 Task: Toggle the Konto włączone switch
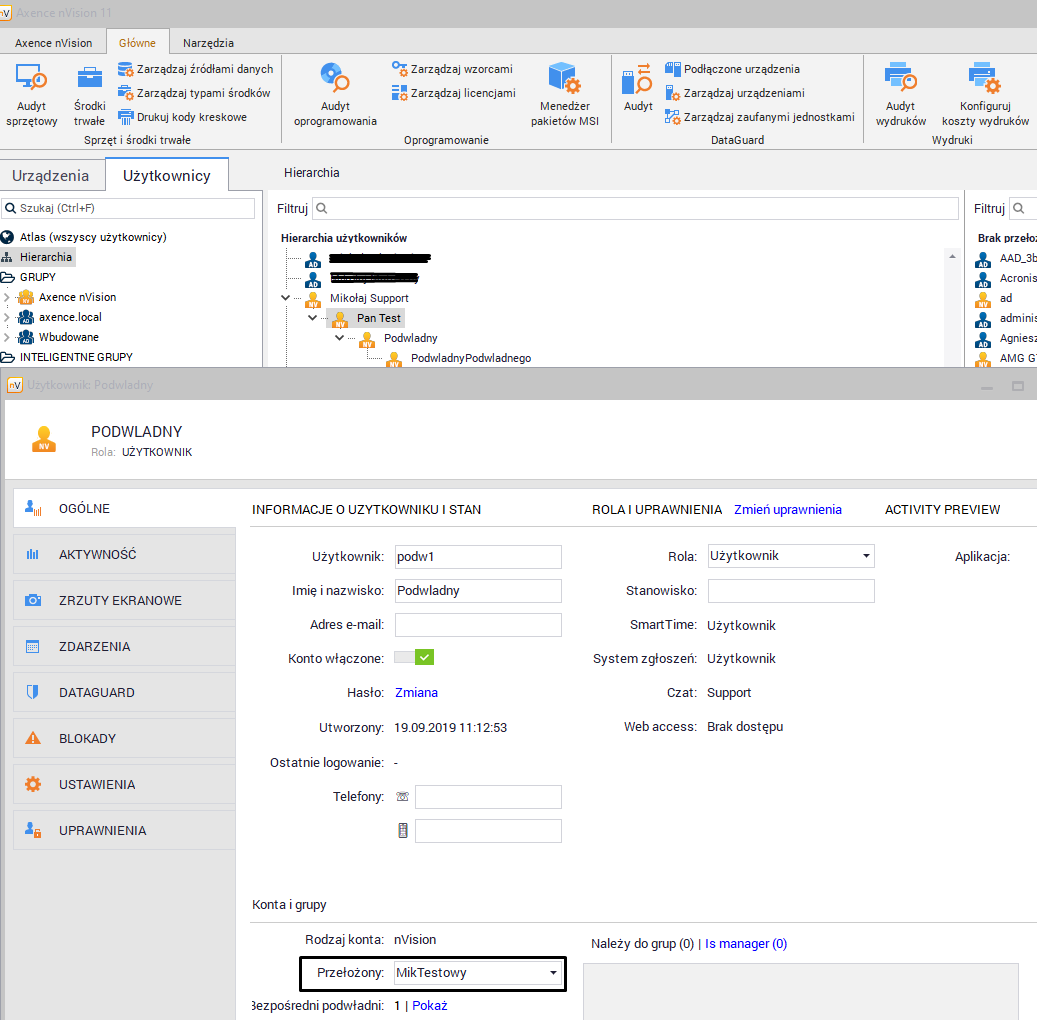[414, 657]
